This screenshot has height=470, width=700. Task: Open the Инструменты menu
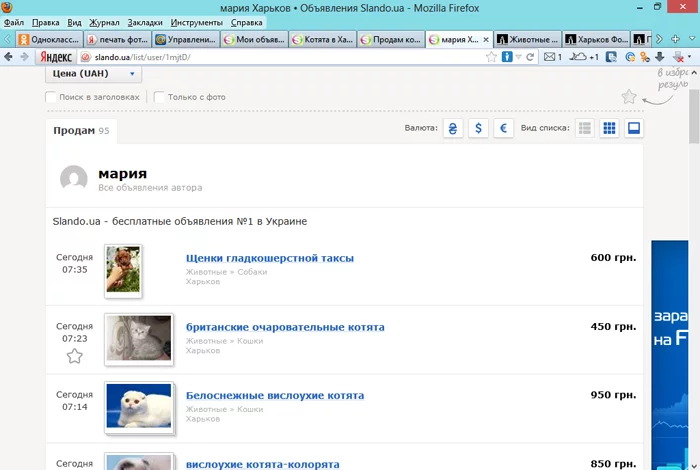(x=196, y=21)
